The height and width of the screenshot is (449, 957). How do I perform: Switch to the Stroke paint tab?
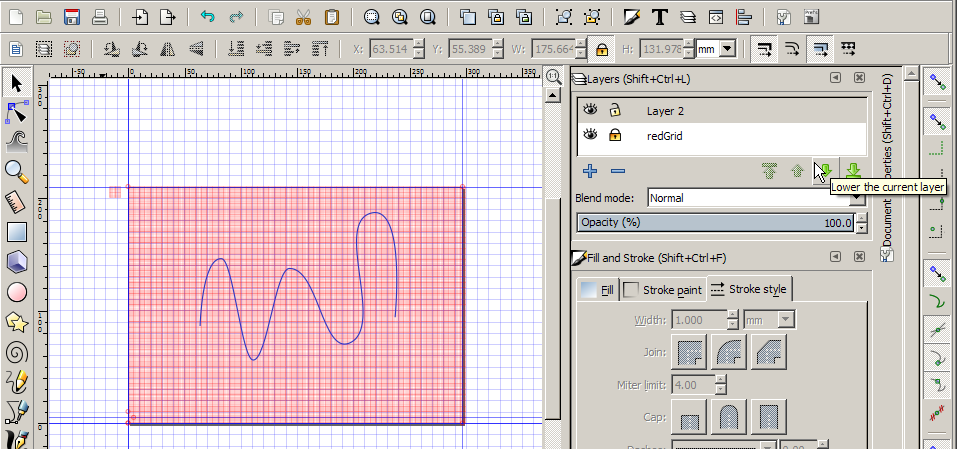[663, 290]
